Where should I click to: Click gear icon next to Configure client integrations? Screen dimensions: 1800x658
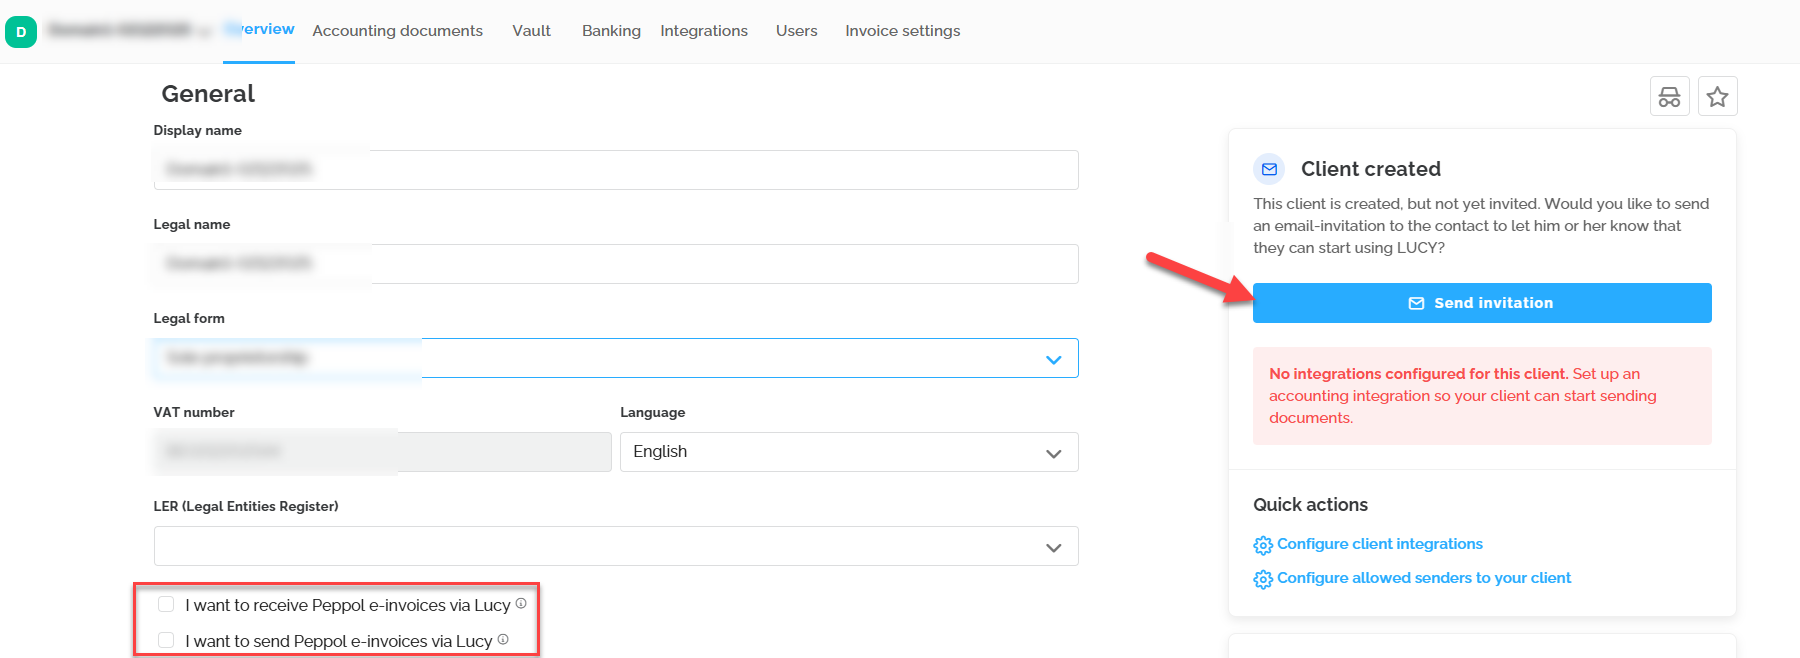(1263, 545)
